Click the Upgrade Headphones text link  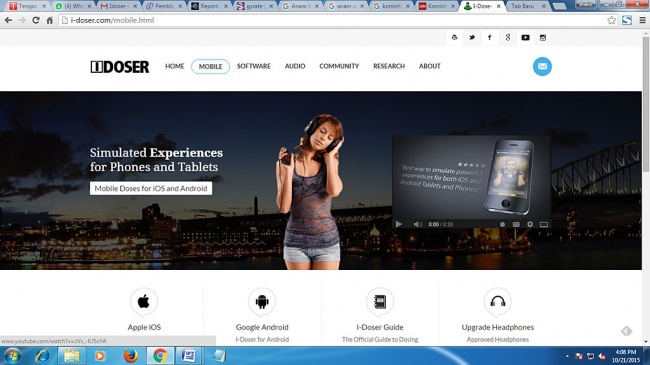point(497,327)
